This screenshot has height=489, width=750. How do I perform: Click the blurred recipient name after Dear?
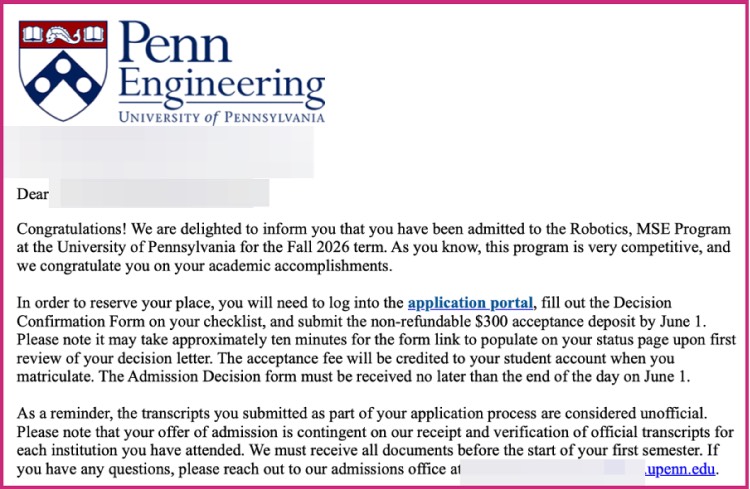[x=159, y=193]
